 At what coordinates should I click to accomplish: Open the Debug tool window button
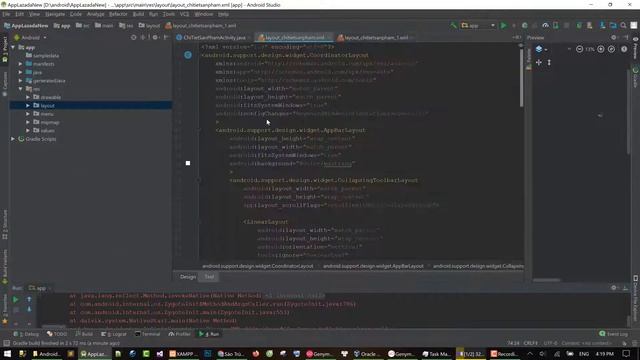pos(26,334)
